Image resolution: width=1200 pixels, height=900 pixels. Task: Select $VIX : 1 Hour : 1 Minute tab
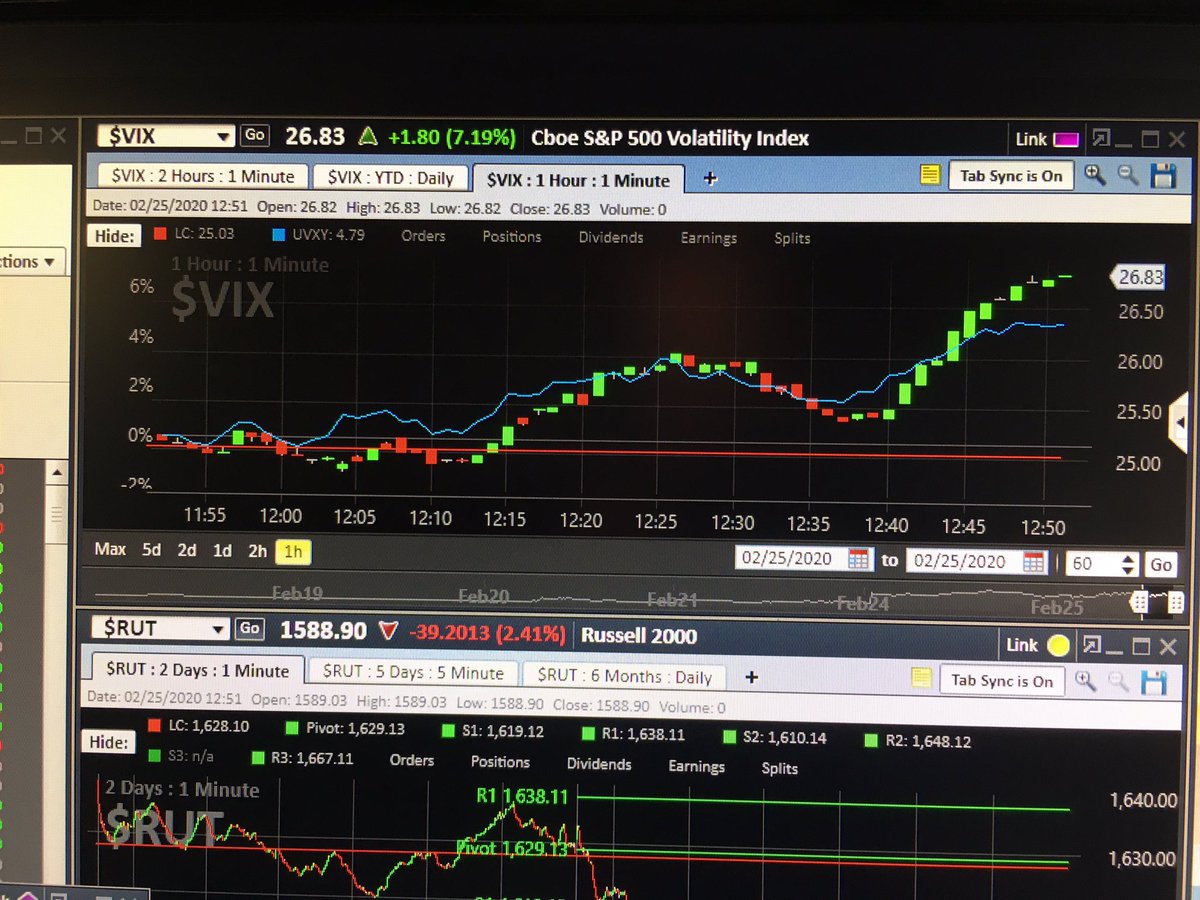[x=578, y=180]
